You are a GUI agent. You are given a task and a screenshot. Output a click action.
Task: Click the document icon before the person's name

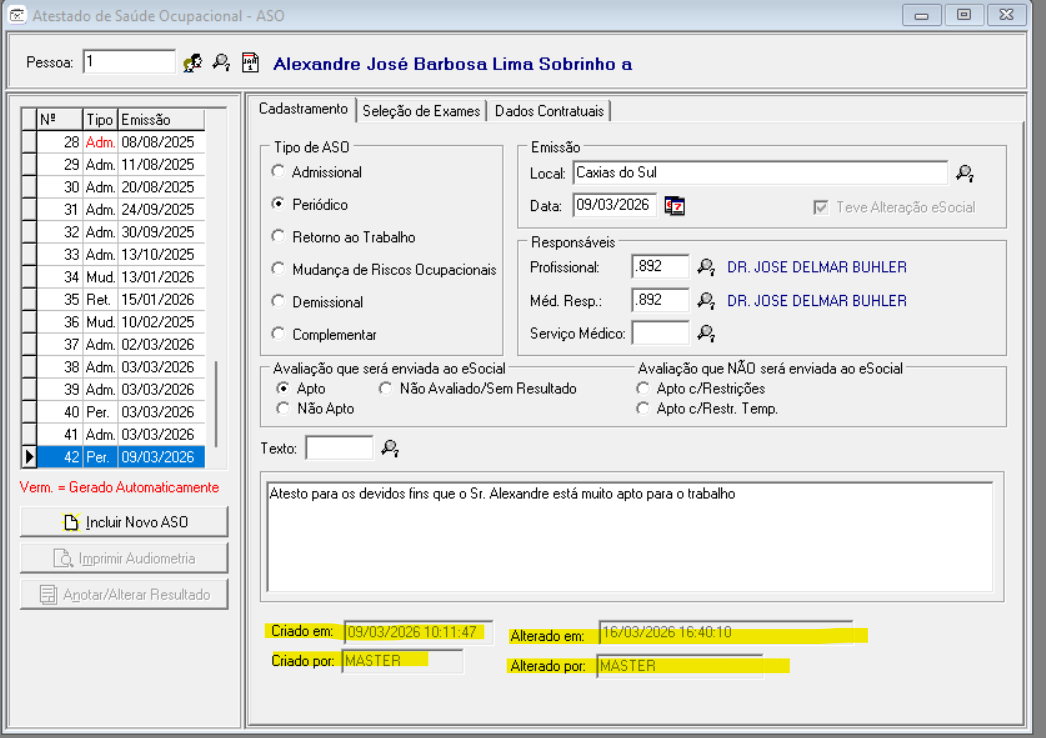click(x=250, y=63)
